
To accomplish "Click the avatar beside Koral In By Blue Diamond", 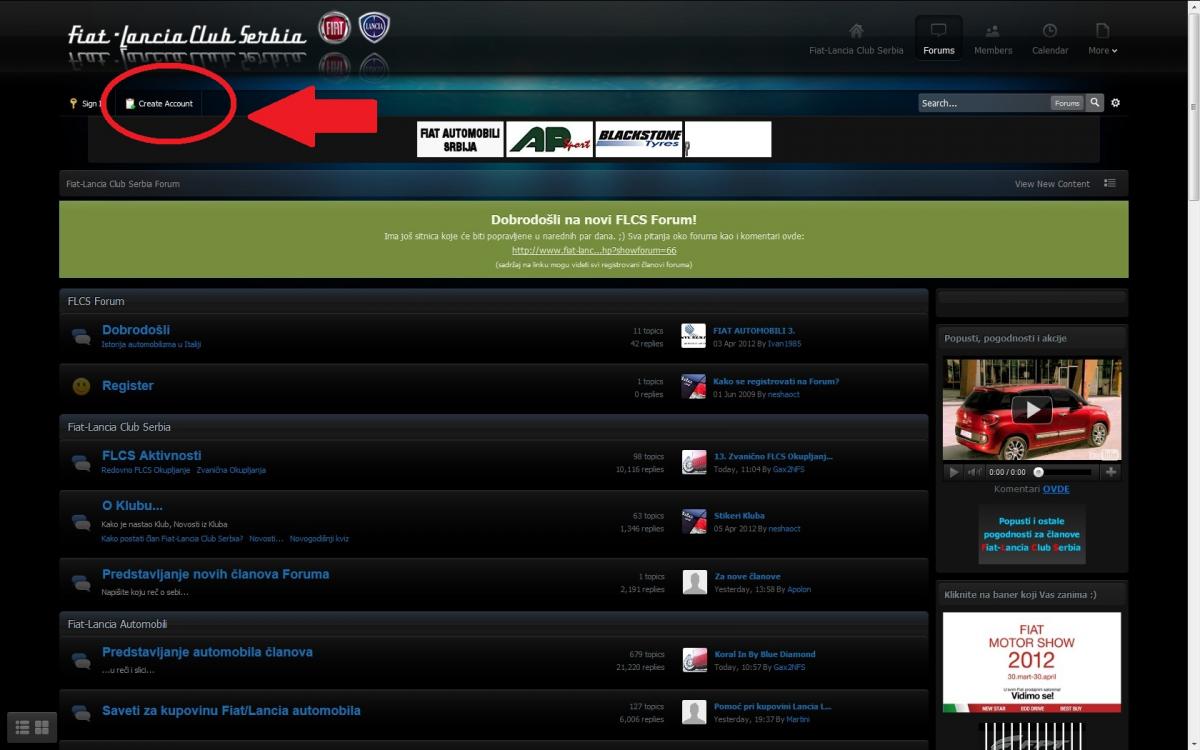I will 694,660.
